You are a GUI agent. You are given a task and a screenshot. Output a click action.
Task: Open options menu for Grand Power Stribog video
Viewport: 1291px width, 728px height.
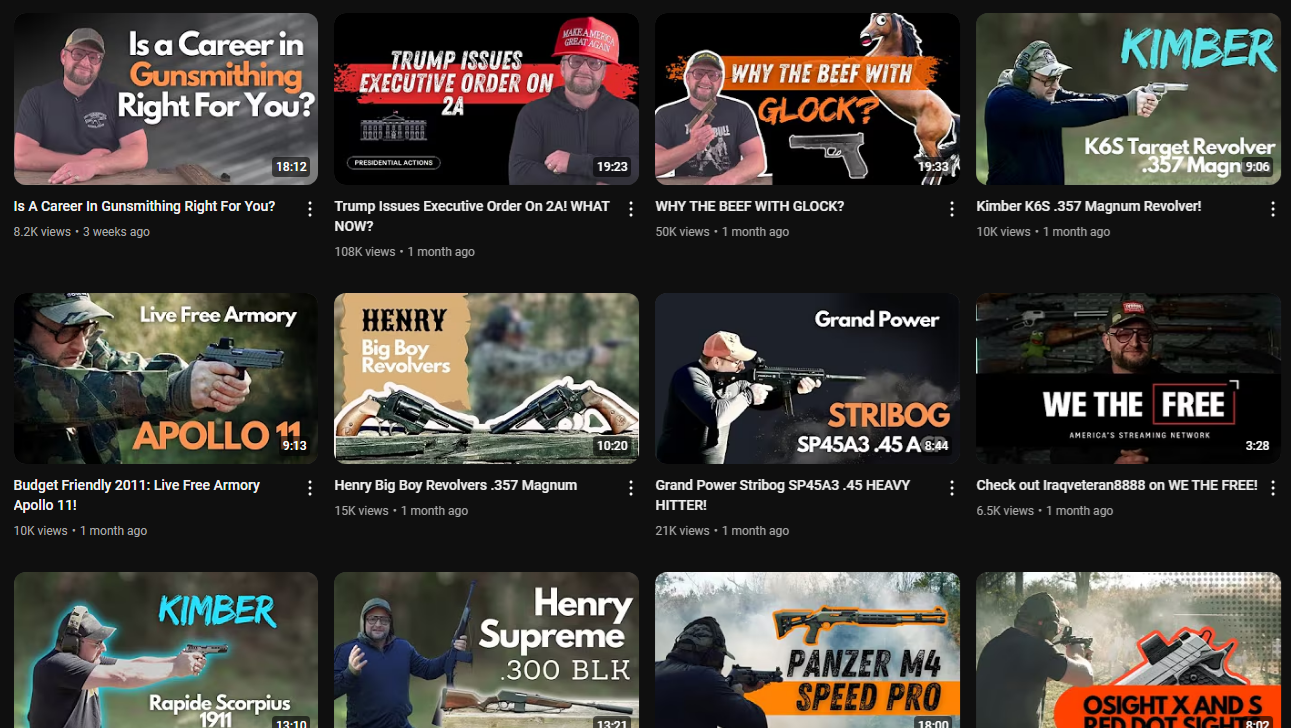pyautogui.click(x=952, y=488)
